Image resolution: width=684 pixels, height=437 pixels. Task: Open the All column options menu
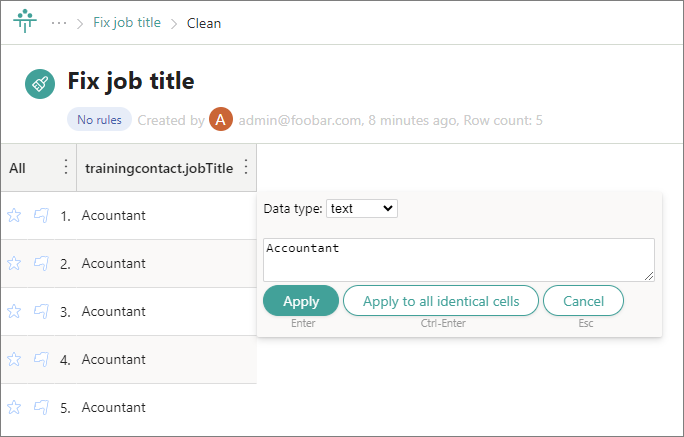[x=66, y=168]
